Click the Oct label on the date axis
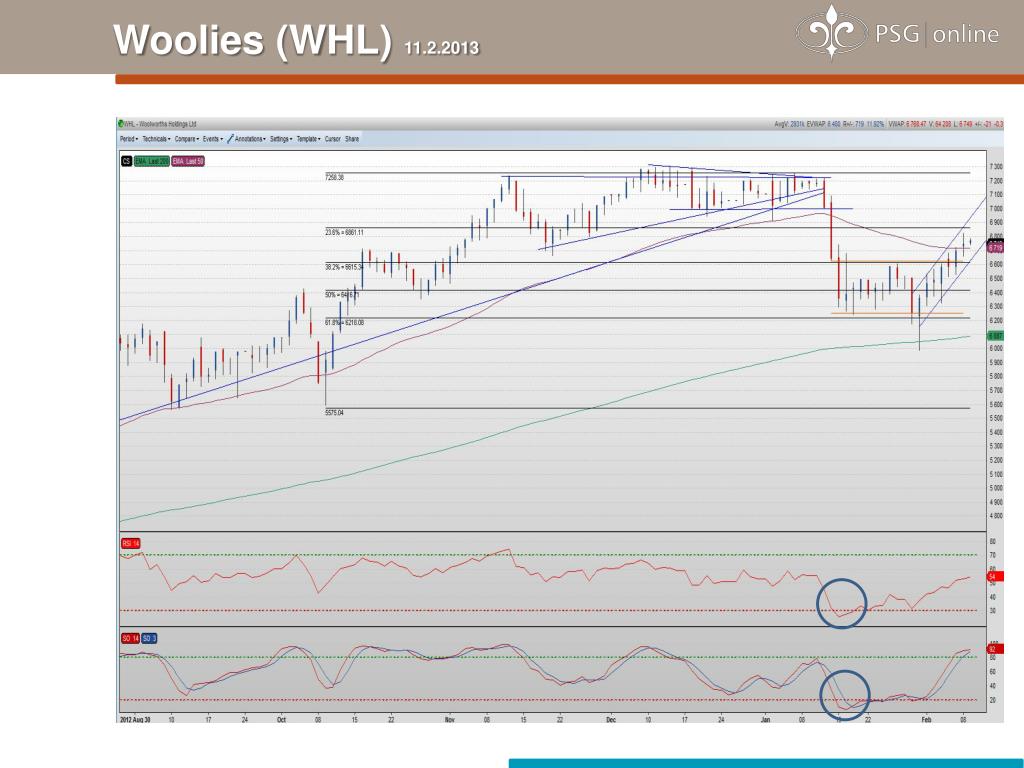 (x=281, y=720)
